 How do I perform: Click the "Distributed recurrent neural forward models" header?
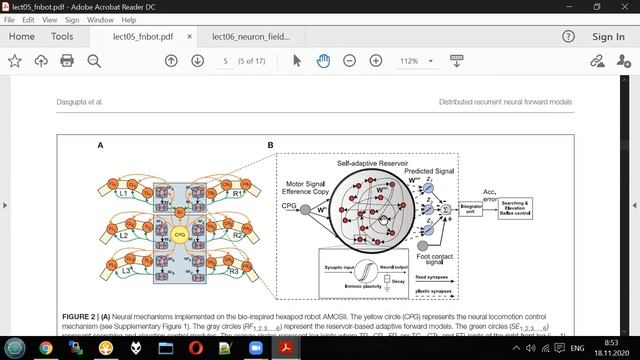point(505,102)
